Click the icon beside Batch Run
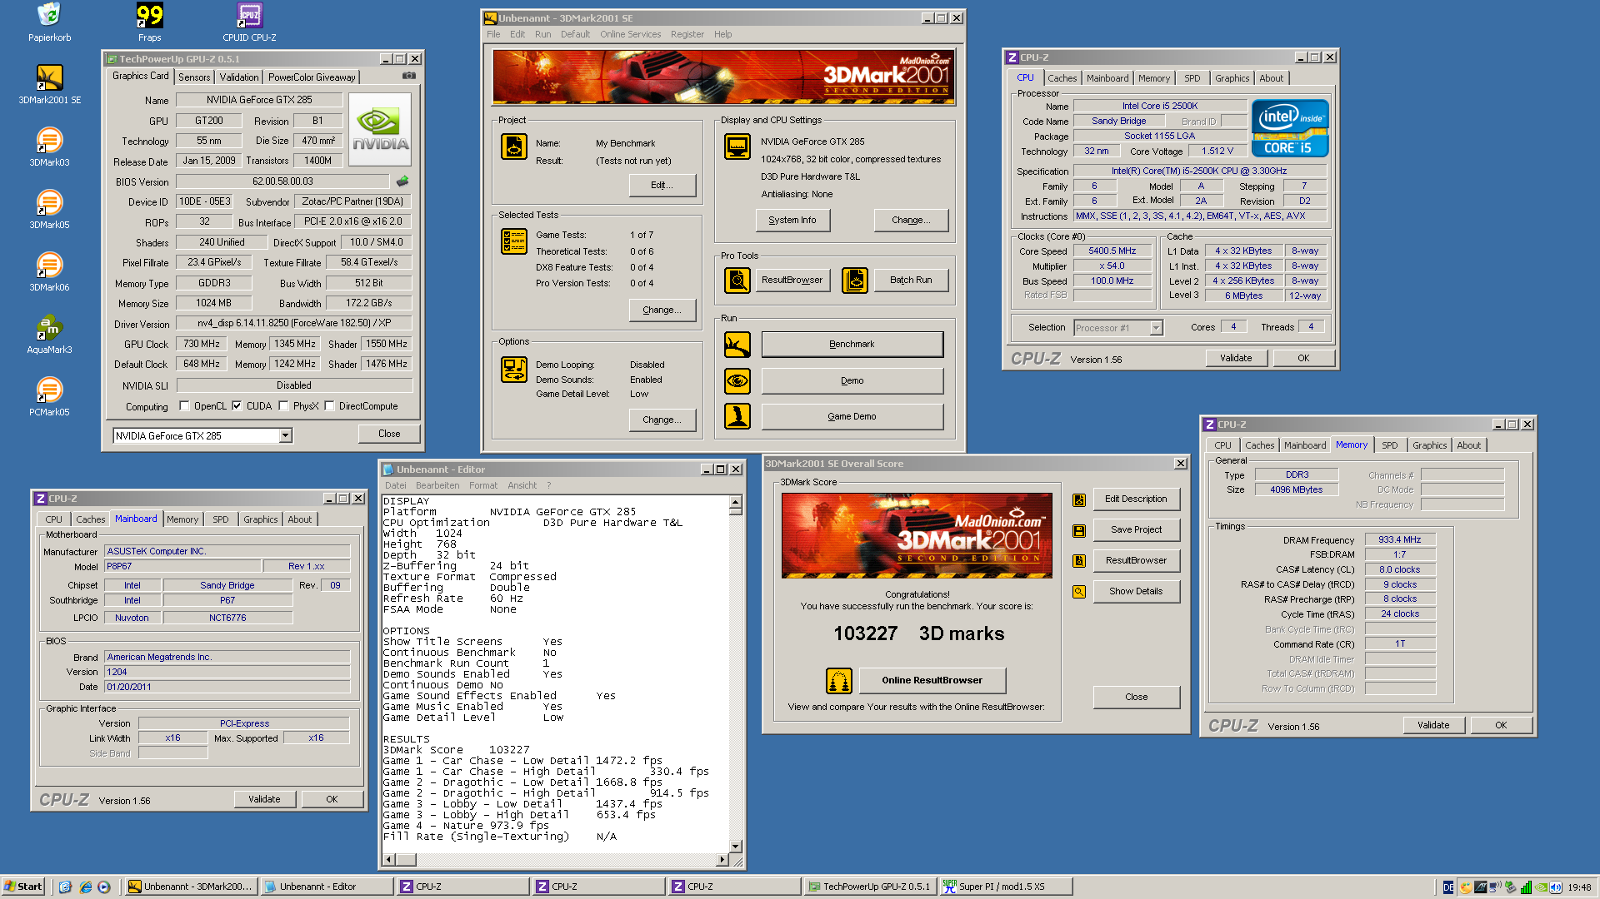Image resolution: width=1600 pixels, height=899 pixels. pyautogui.click(x=855, y=280)
